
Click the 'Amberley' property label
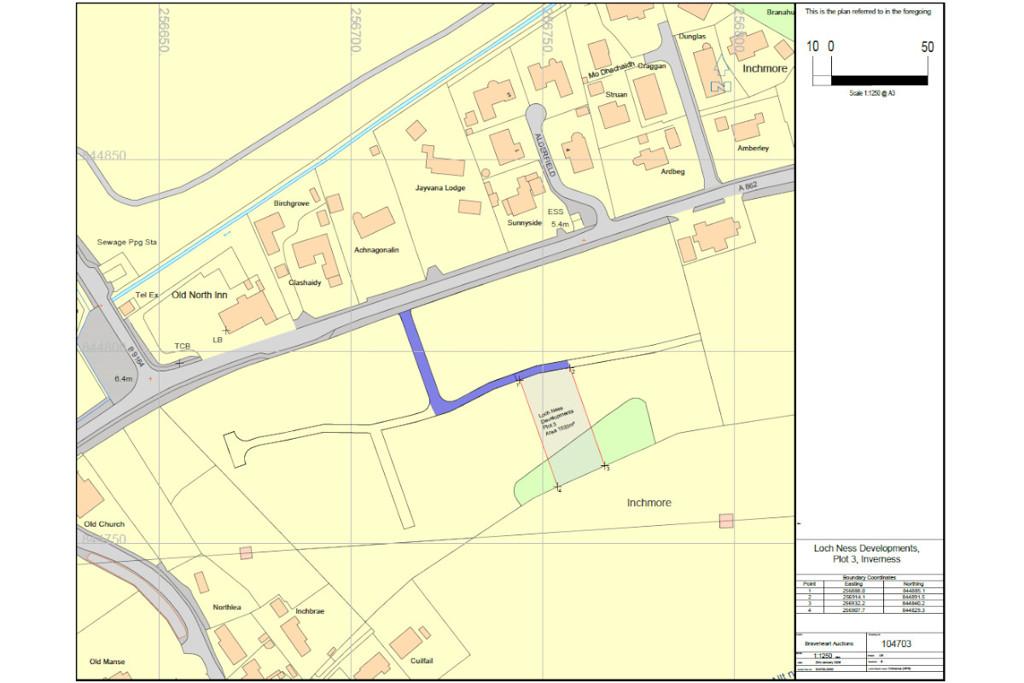(753, 149)
